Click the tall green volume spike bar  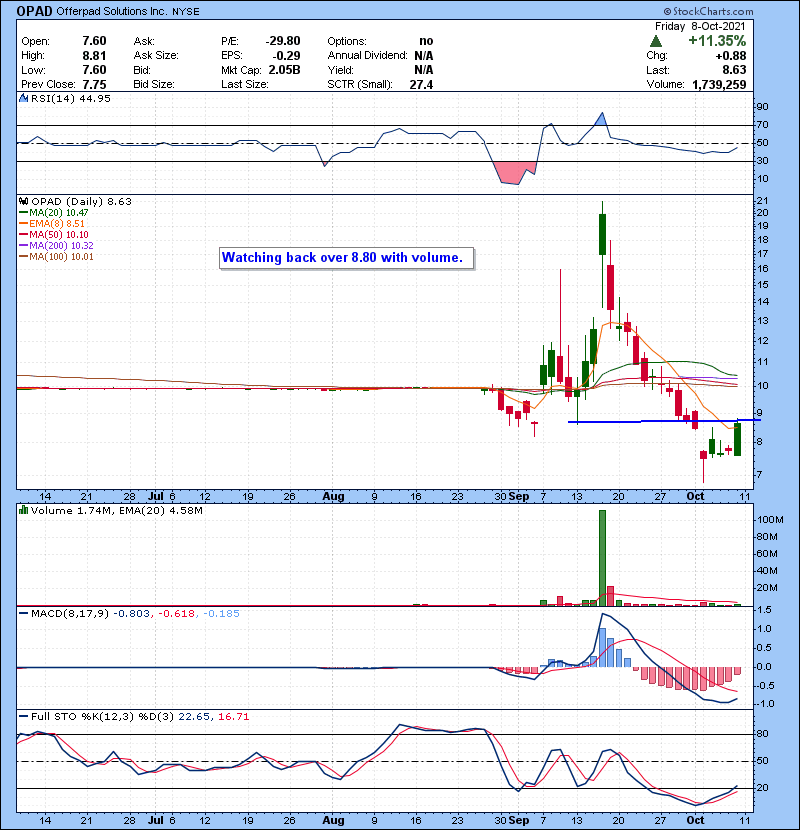point(603,558)
